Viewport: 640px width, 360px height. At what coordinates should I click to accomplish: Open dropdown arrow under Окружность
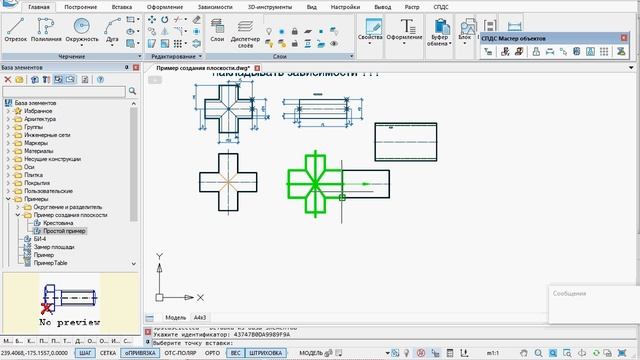pyautogui.click(x=82, y=45)
